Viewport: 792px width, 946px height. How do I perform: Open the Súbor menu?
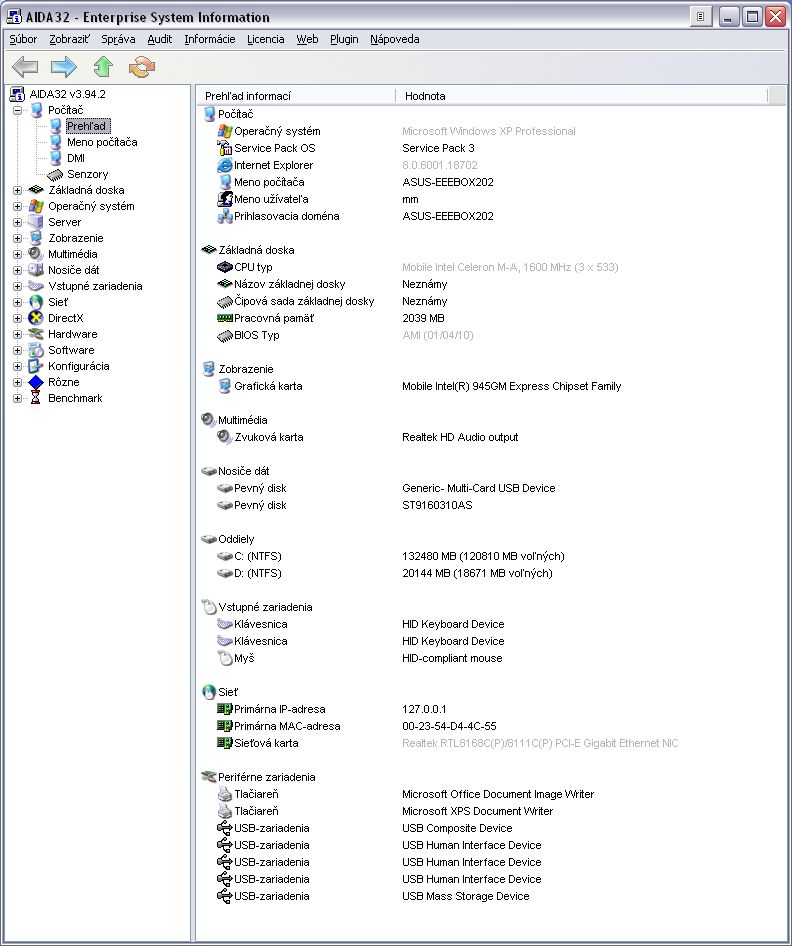[23, 39]
